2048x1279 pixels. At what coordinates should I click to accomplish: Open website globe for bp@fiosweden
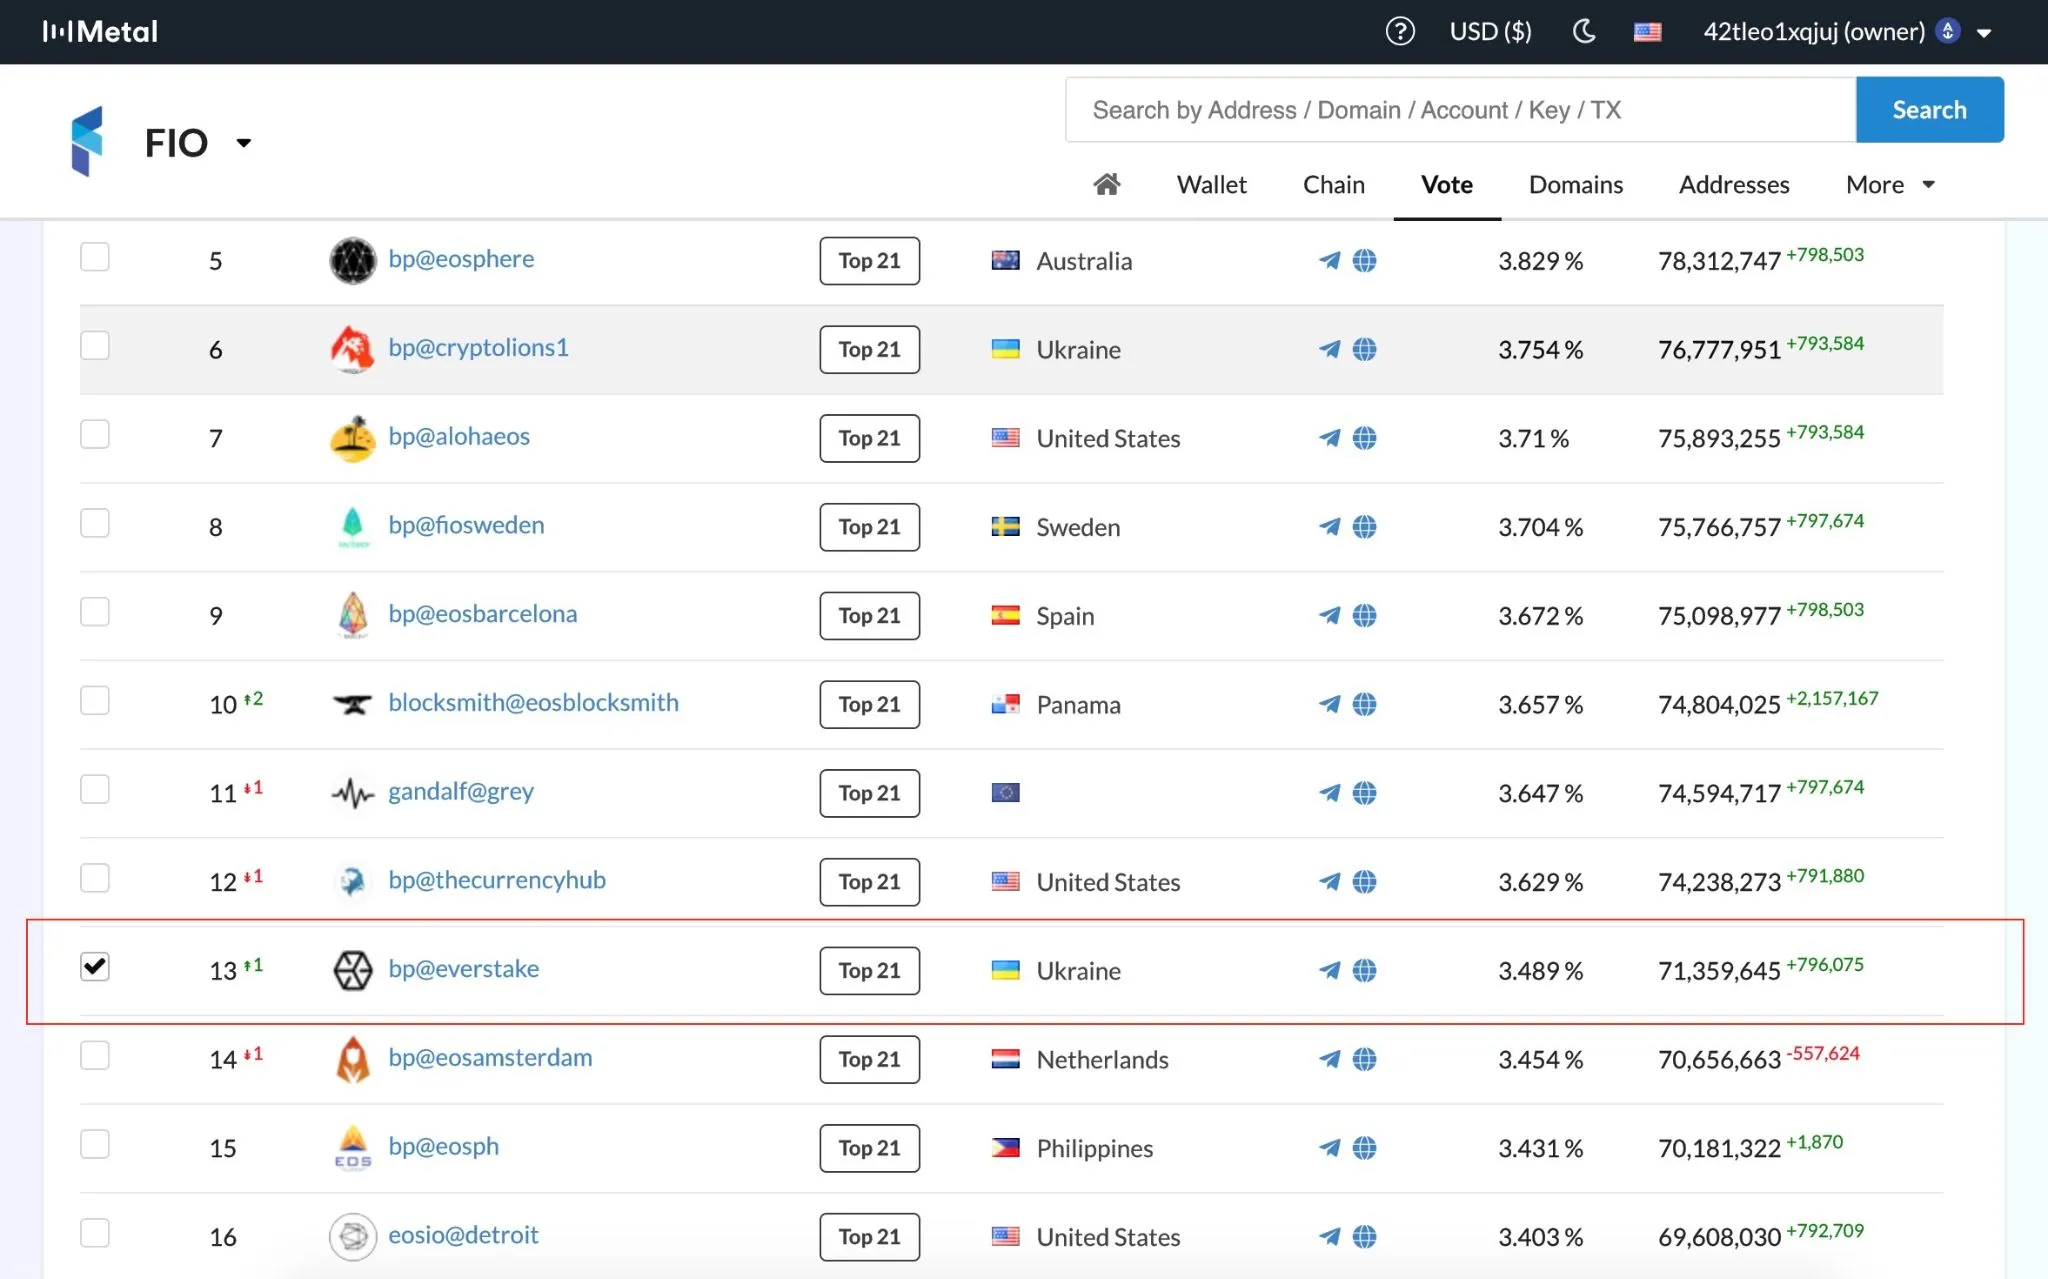pyautogui.click(x=1364, y=526)
